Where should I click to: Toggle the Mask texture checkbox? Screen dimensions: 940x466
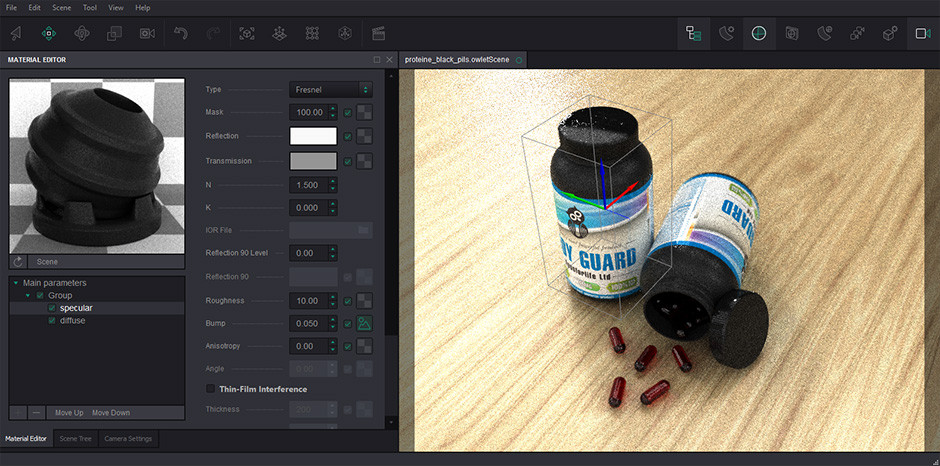[x=347, y=112]
